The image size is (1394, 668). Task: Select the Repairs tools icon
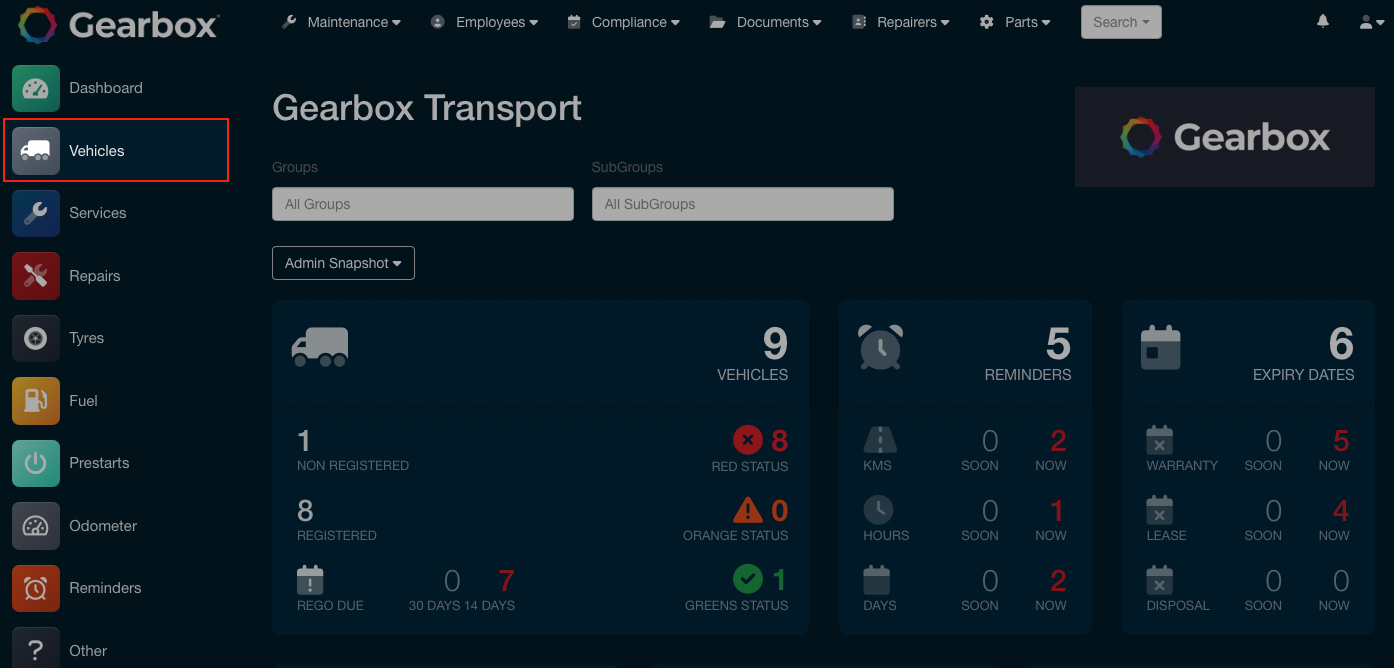(x=36, y=276)
